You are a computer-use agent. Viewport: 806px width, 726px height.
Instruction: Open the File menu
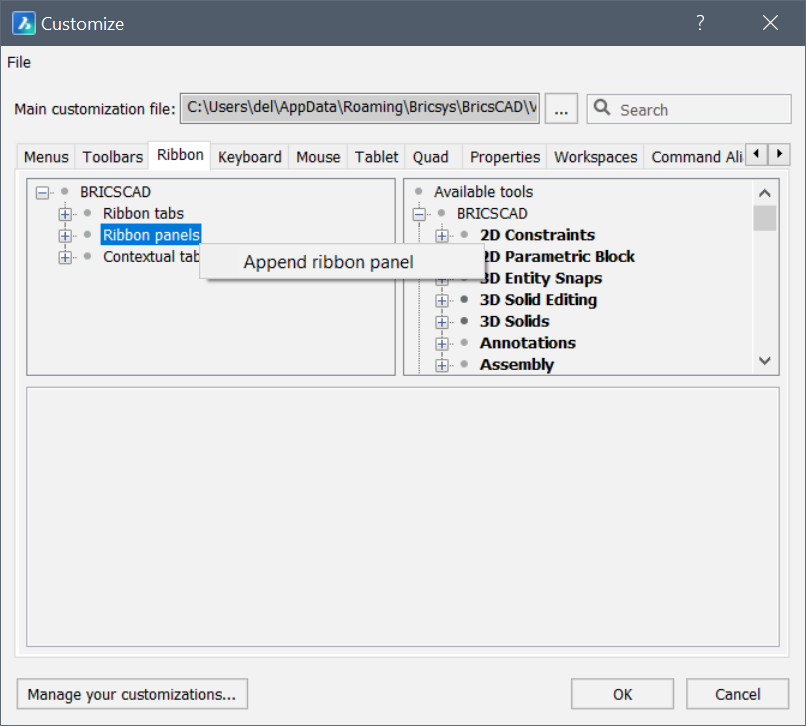pyautogui.click(x=19, y=62)
